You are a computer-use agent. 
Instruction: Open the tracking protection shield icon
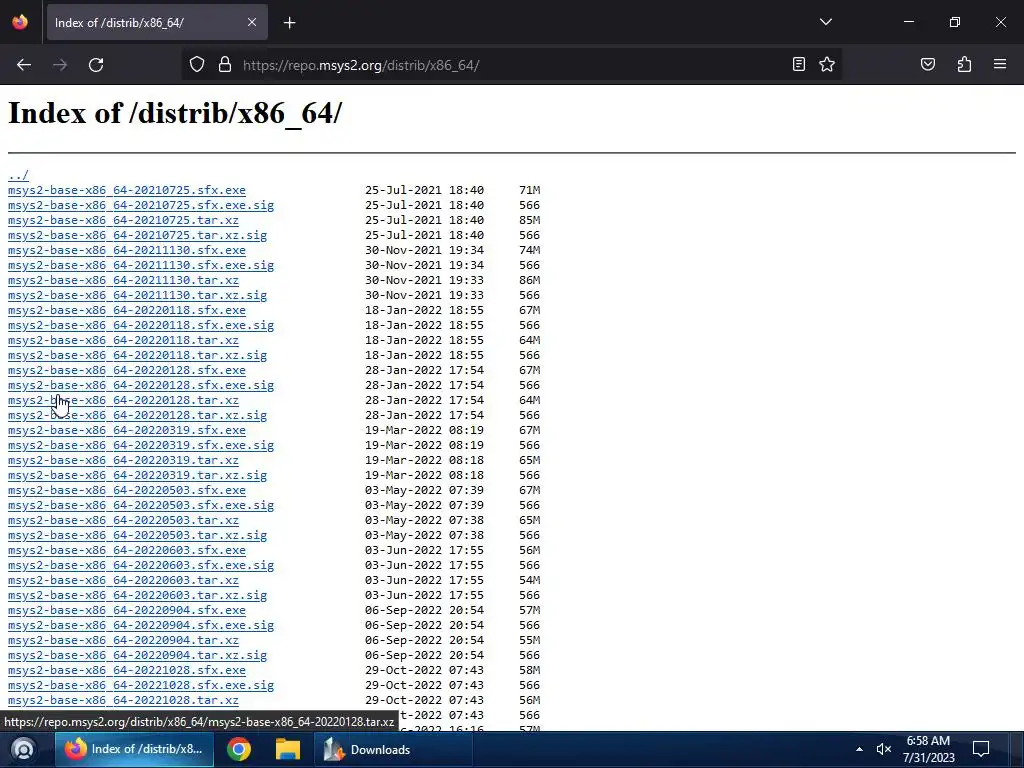click(197, 65)
